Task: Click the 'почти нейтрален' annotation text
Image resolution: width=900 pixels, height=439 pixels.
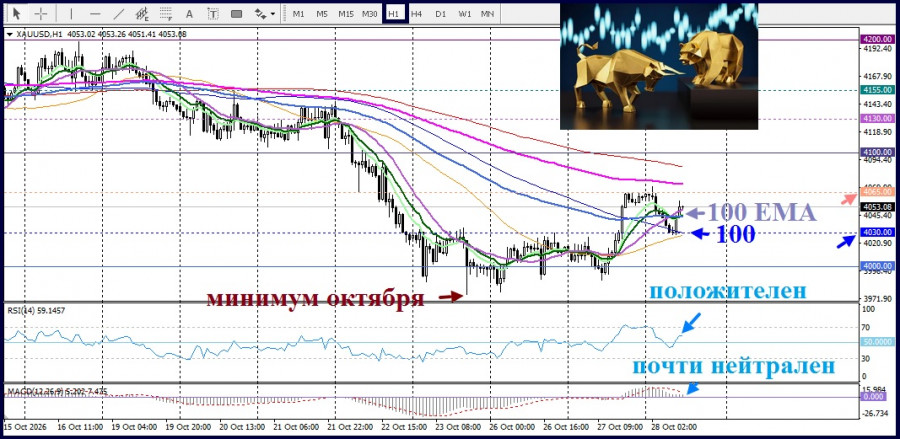Action: (x=734, y=366)
